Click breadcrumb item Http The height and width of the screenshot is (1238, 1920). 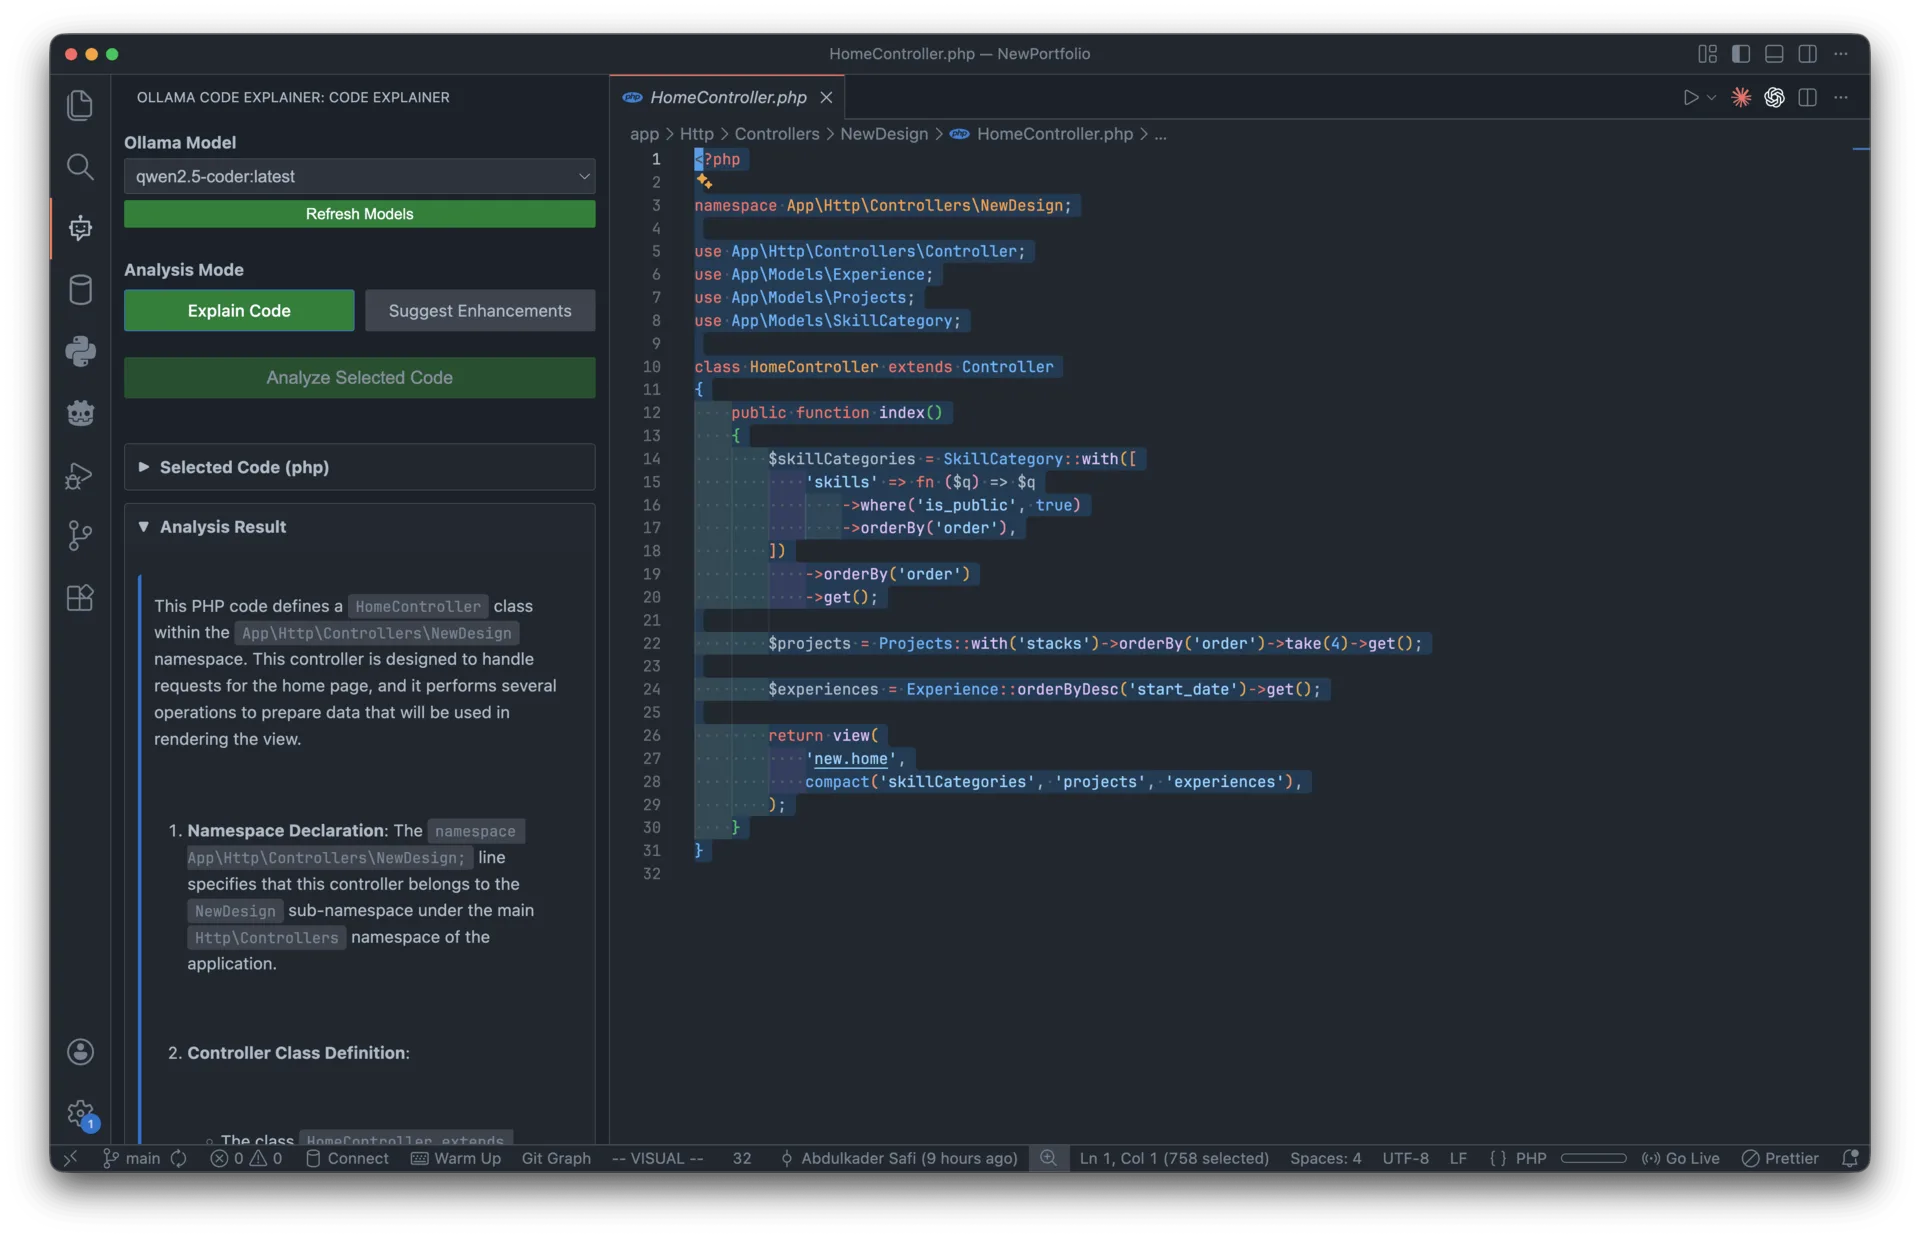(696, 134)
